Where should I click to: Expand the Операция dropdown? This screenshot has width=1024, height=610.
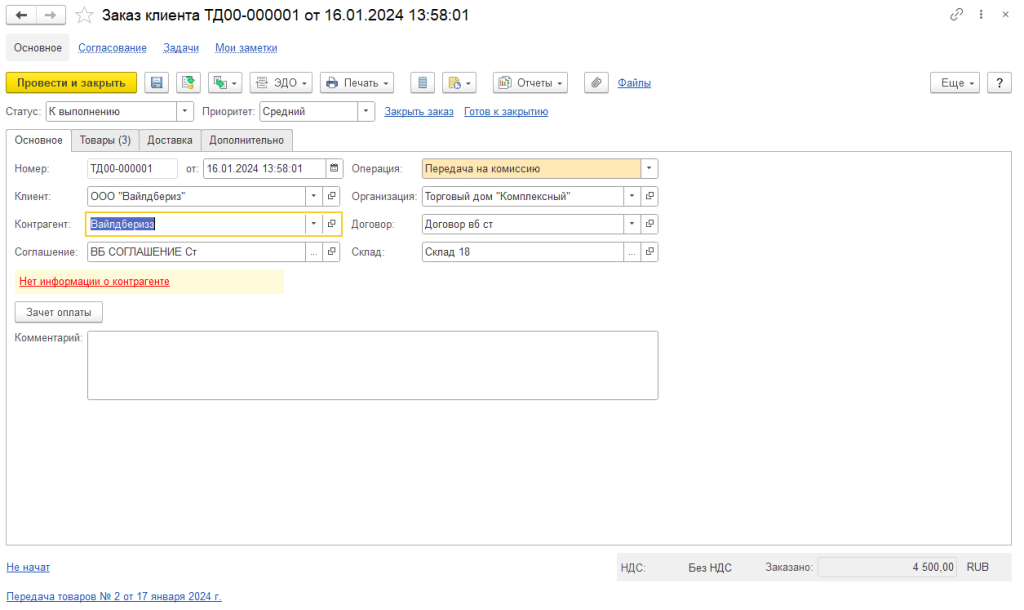pyautogui.click(x=649, y=169)
